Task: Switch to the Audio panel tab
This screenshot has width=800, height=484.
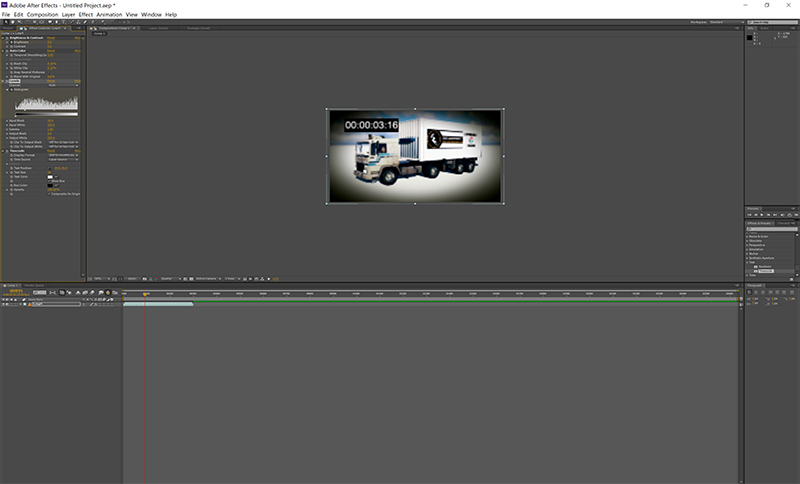Action: 764,28
